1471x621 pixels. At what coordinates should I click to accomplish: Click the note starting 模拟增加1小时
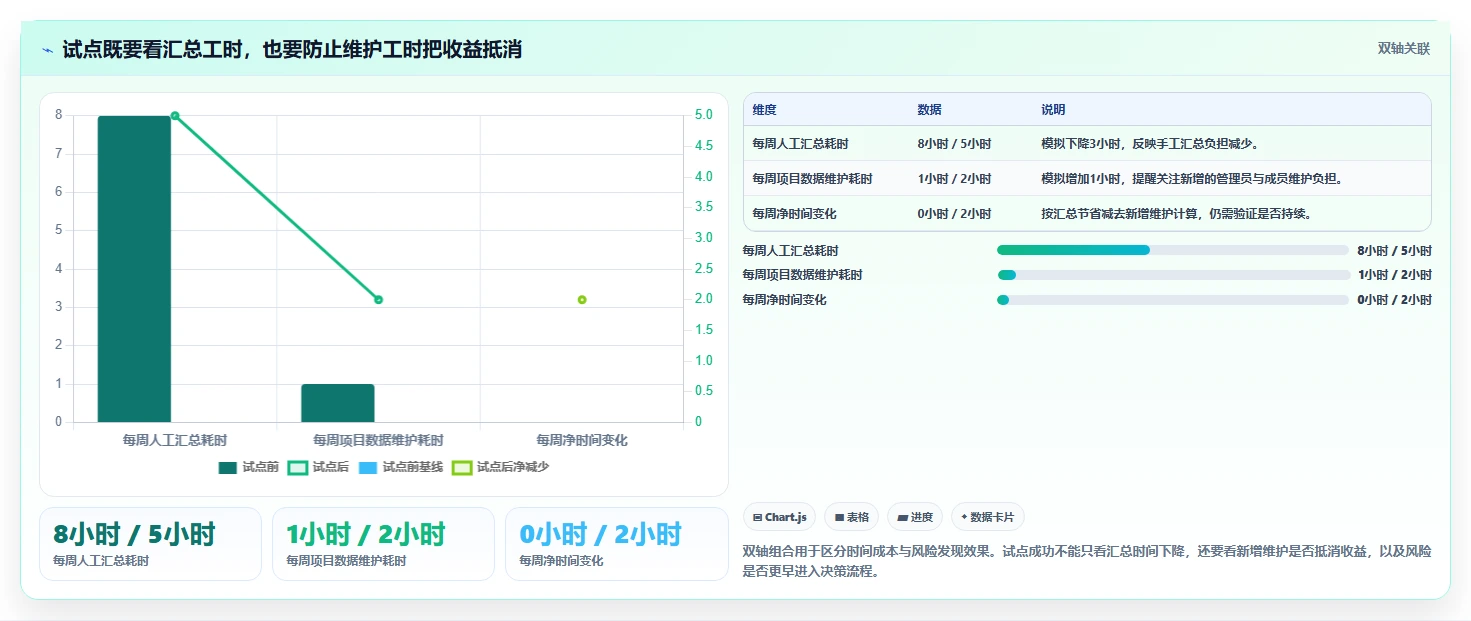[x=1191, y=179]
